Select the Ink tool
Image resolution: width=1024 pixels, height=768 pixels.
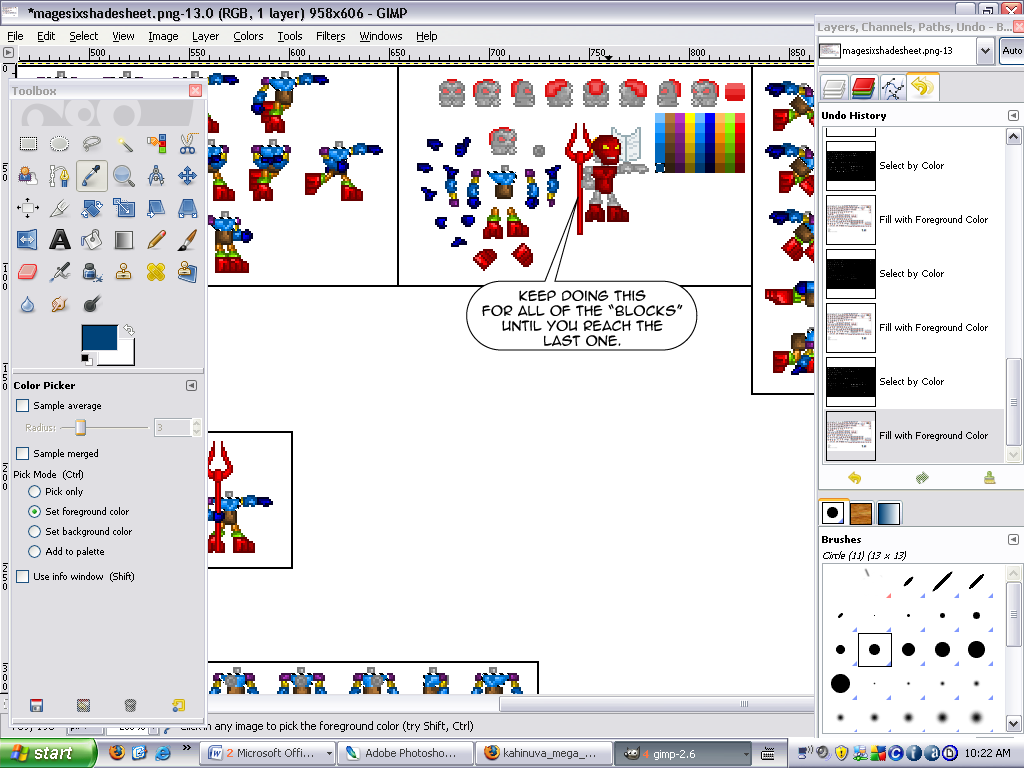(91, 272)
